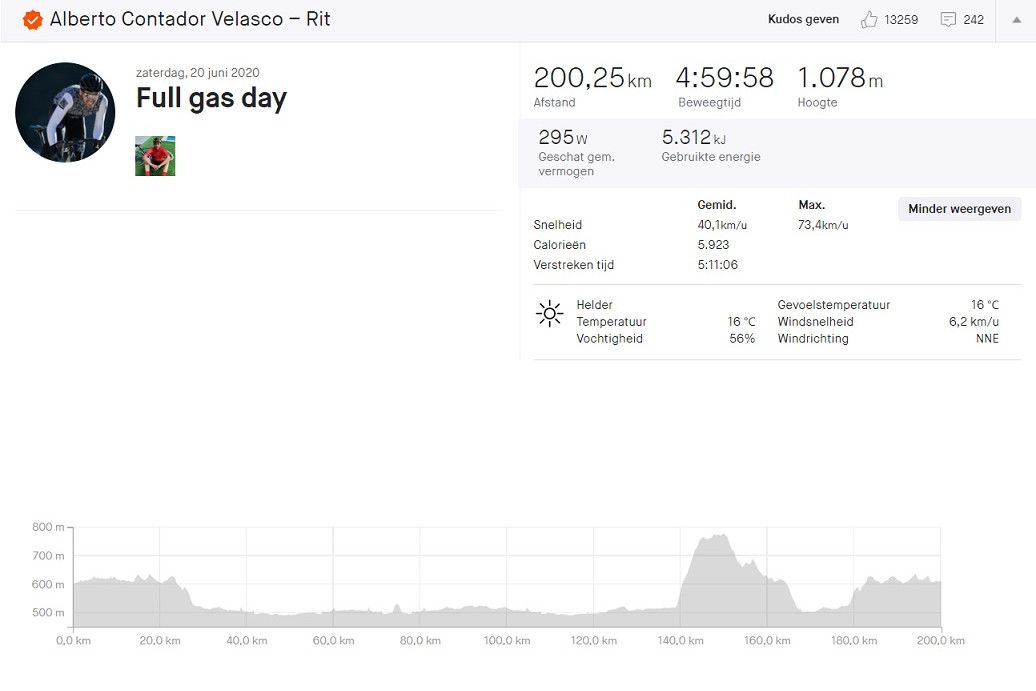
Task: Click the sun icon next to 'Helder'
Action: pyautogui.click(x=549, y=313)
